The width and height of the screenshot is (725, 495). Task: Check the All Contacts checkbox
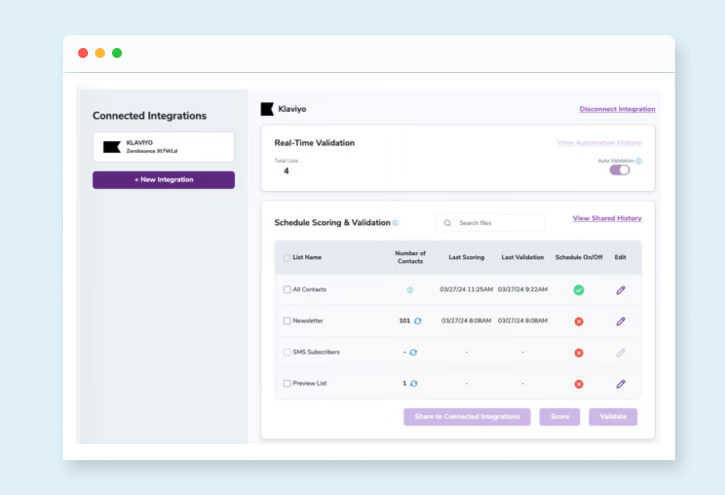click(x=287, y=290)
